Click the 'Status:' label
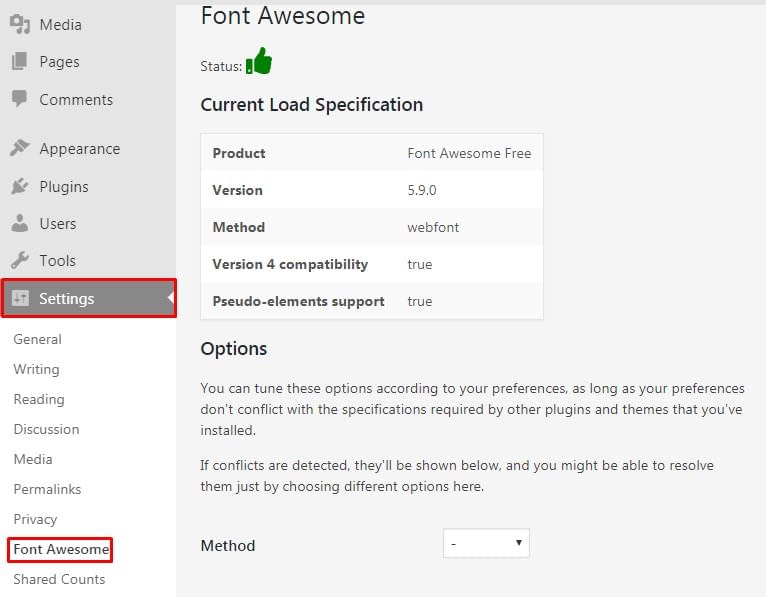This screenshot has height=597, width=766. point(221,66)
